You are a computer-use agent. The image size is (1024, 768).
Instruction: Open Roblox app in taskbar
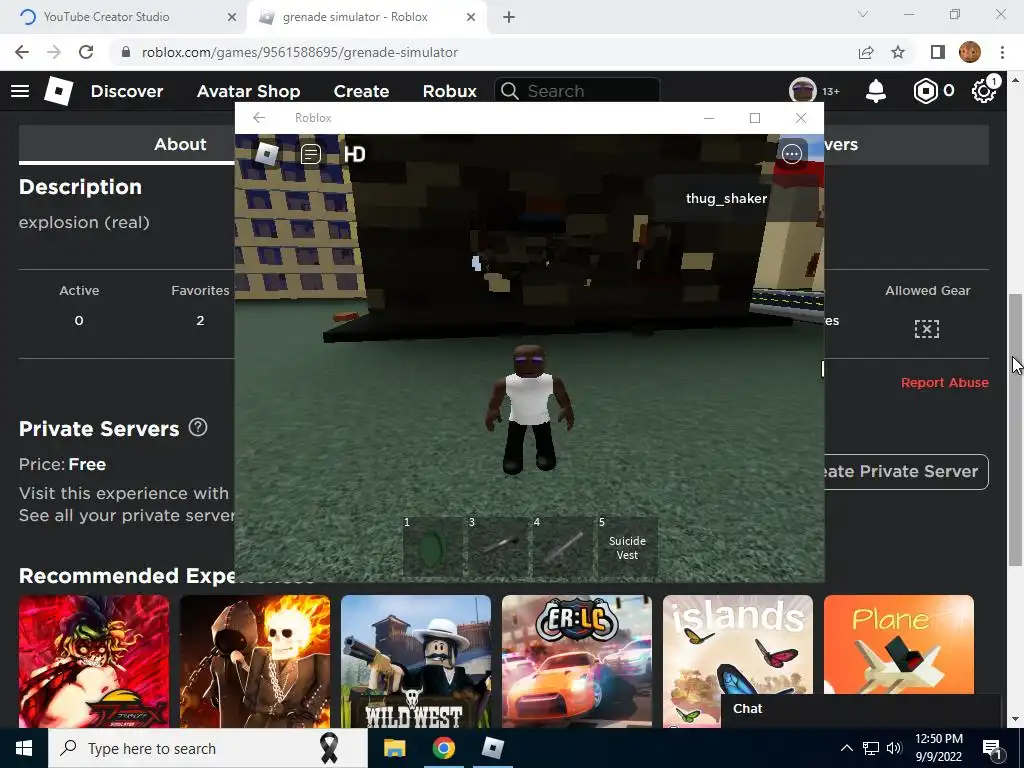[492, 748]
